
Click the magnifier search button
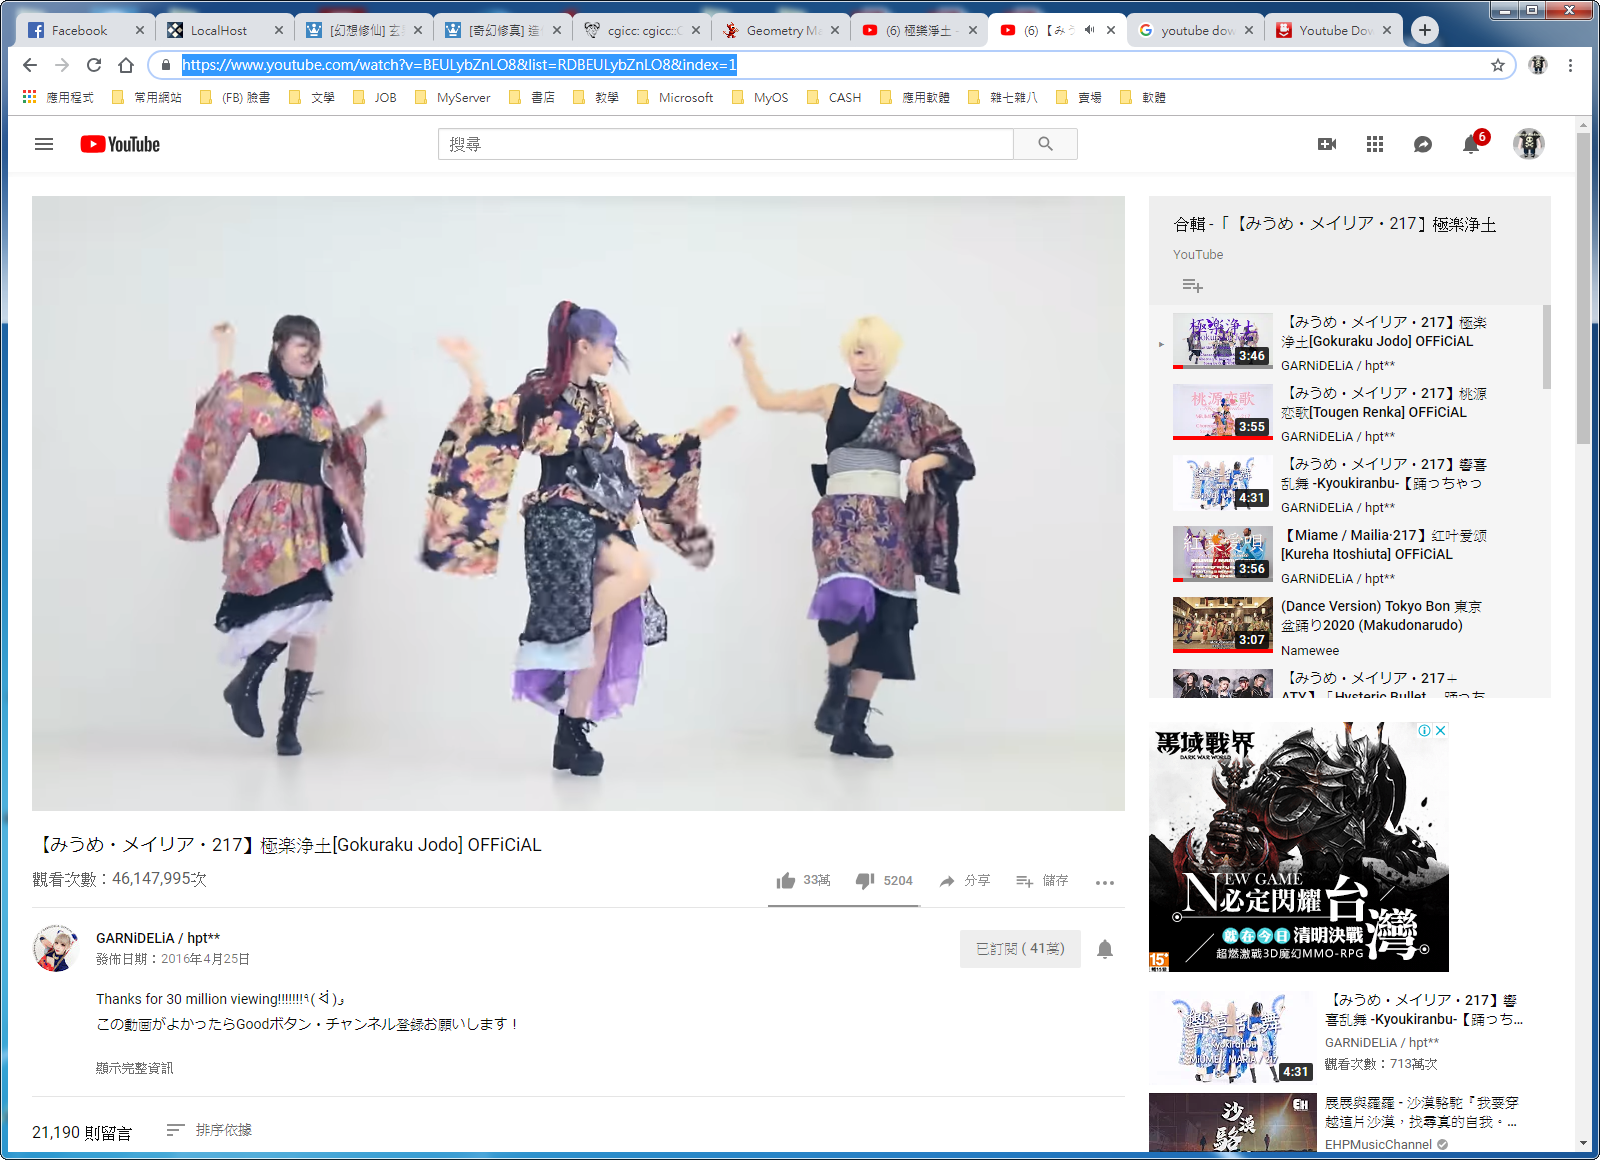[1045, 144]
